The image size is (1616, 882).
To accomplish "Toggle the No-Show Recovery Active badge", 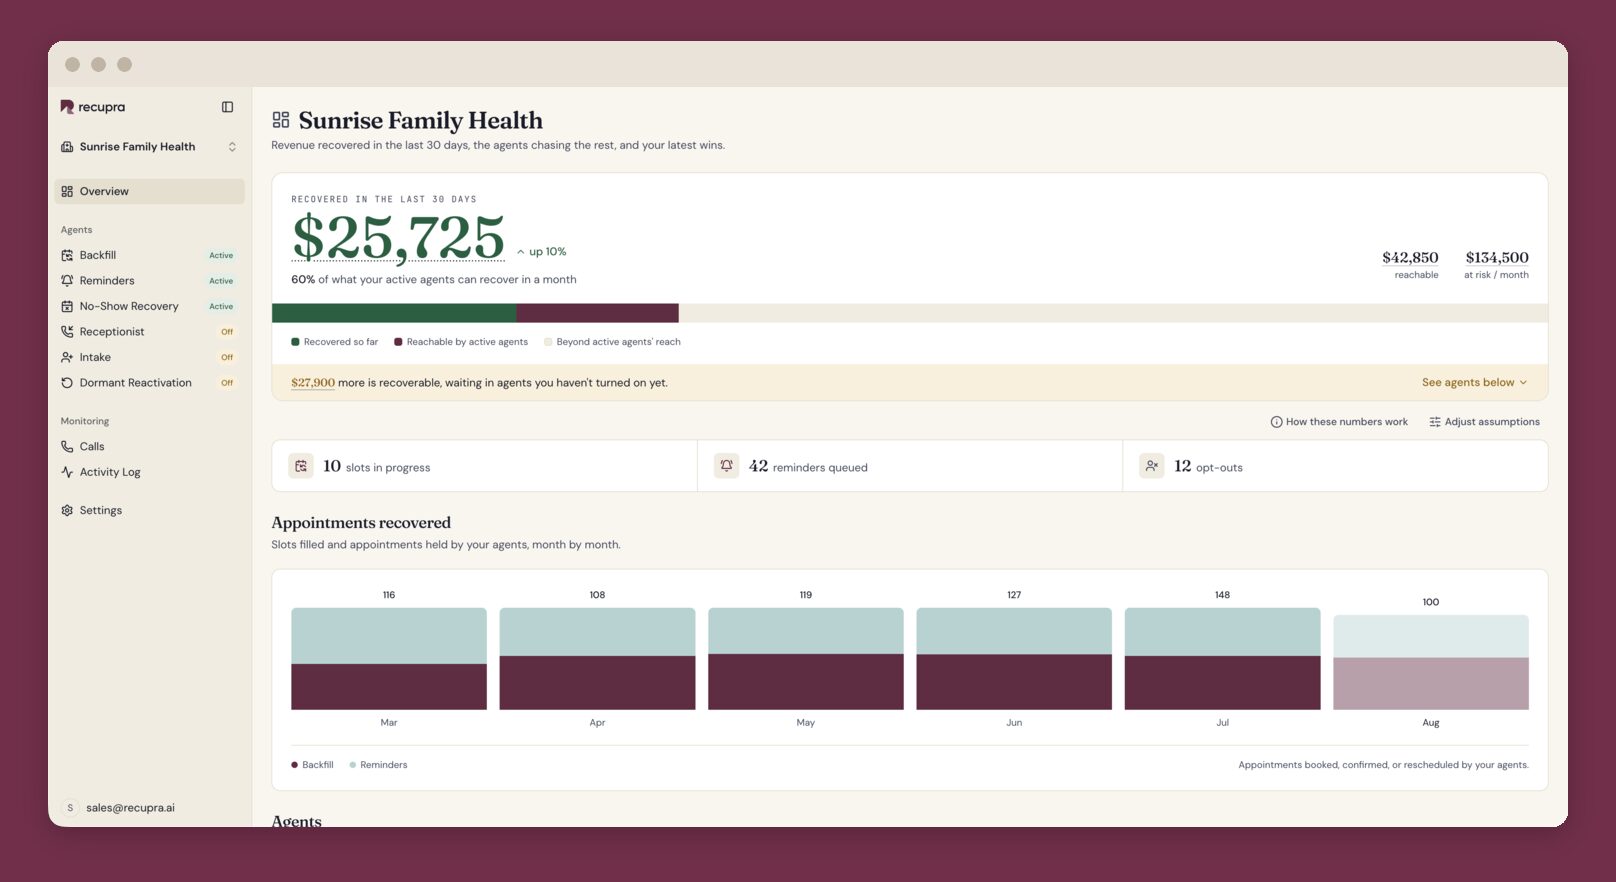I will pos(221,306).
